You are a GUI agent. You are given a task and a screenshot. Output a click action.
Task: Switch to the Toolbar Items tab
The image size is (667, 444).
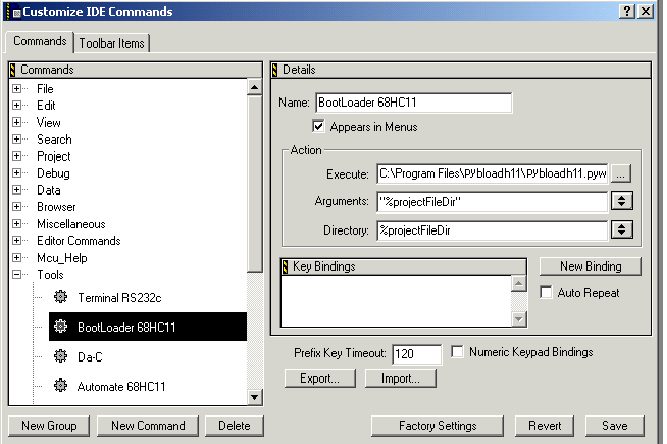[x=112, y=43]
